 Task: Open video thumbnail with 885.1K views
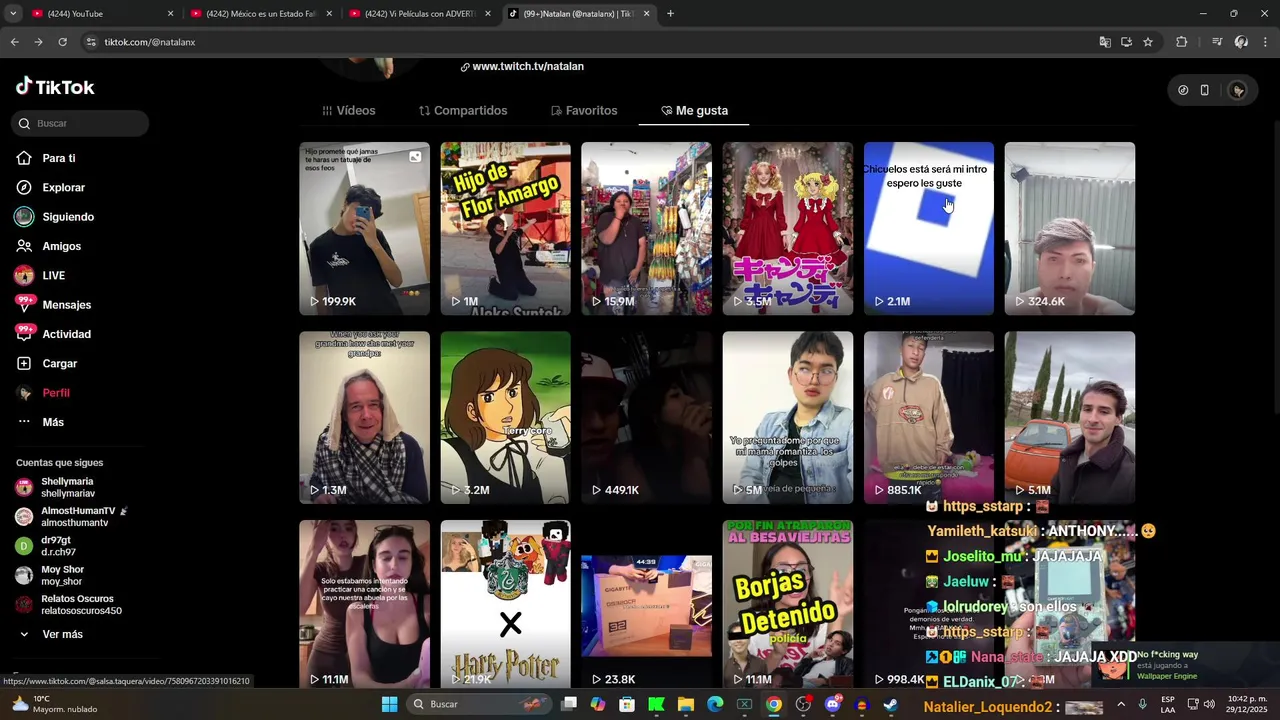(x=928, y=417)
